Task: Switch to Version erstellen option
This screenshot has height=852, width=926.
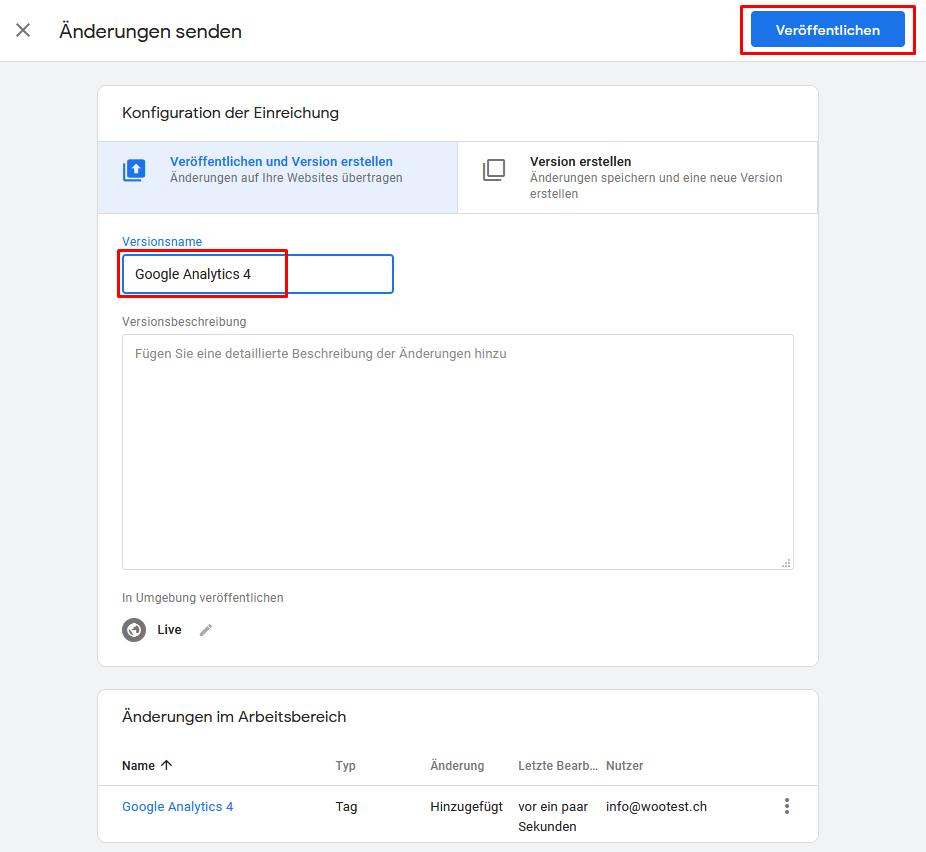Action: pyautogui.click(x=637, y=177)
